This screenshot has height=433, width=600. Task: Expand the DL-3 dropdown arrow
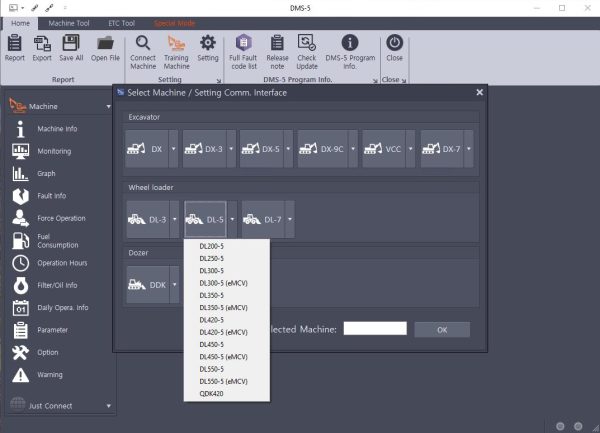(x=174, y=219)
